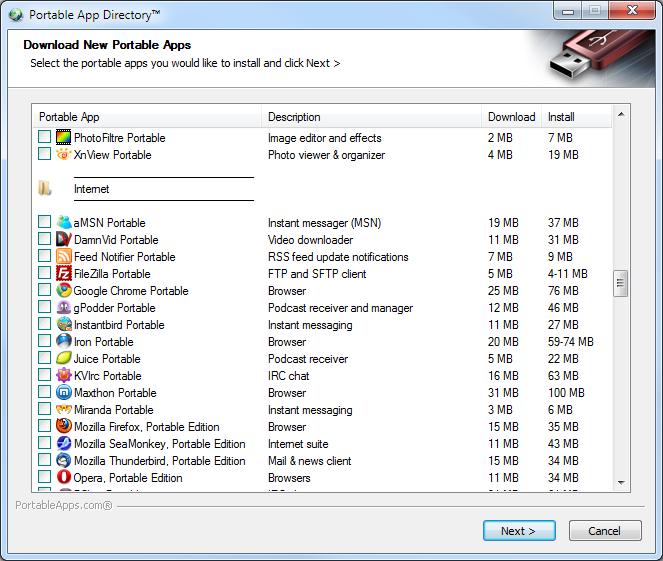Screen dimensions: 663x561
Task: Click the Opera Portable Edition icon
Action: [x=64, y=478]
